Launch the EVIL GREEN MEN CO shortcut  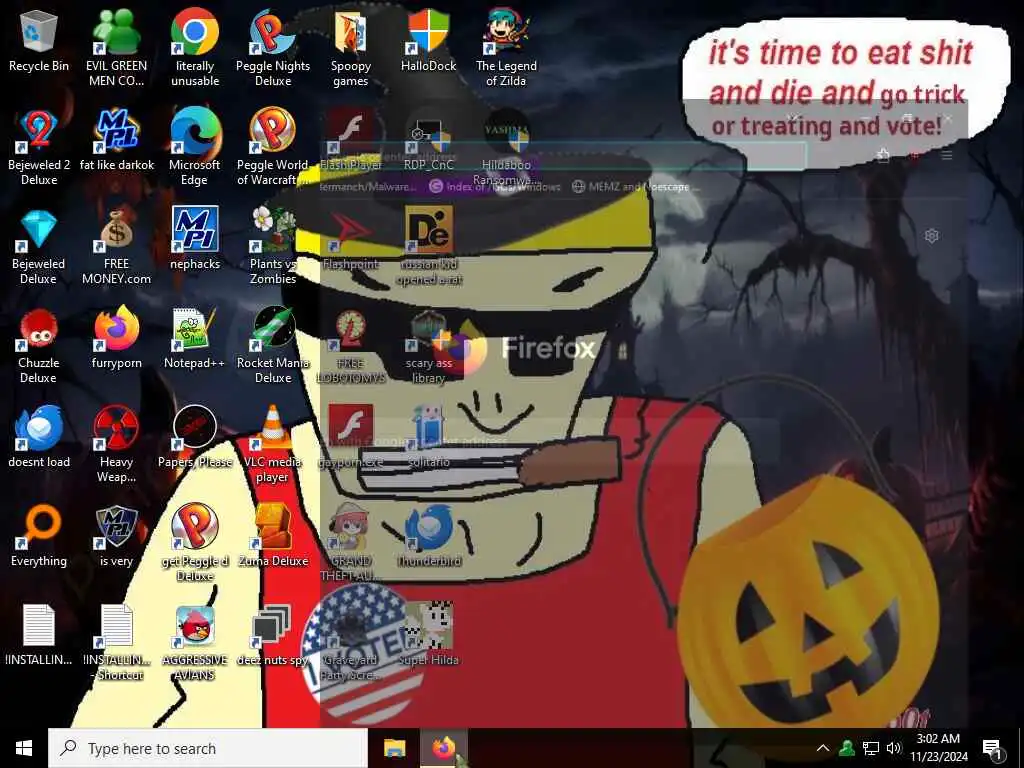pos(116,48)
